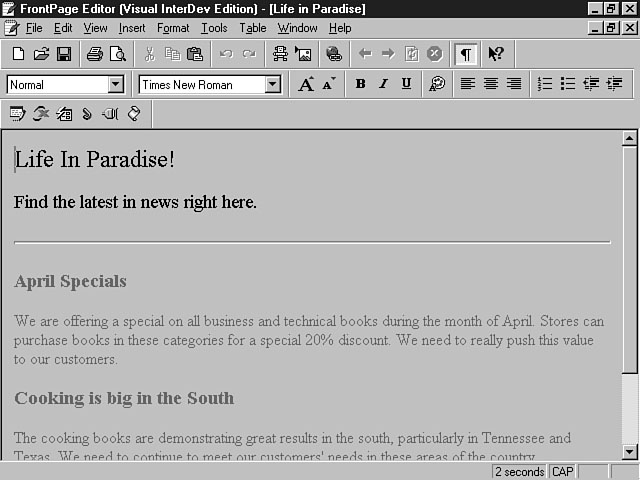The height and width of the screenshot is (480, 640).
Task: Insert an image with the picture icon
Action: pyautogui.click(x=303, y=54)
